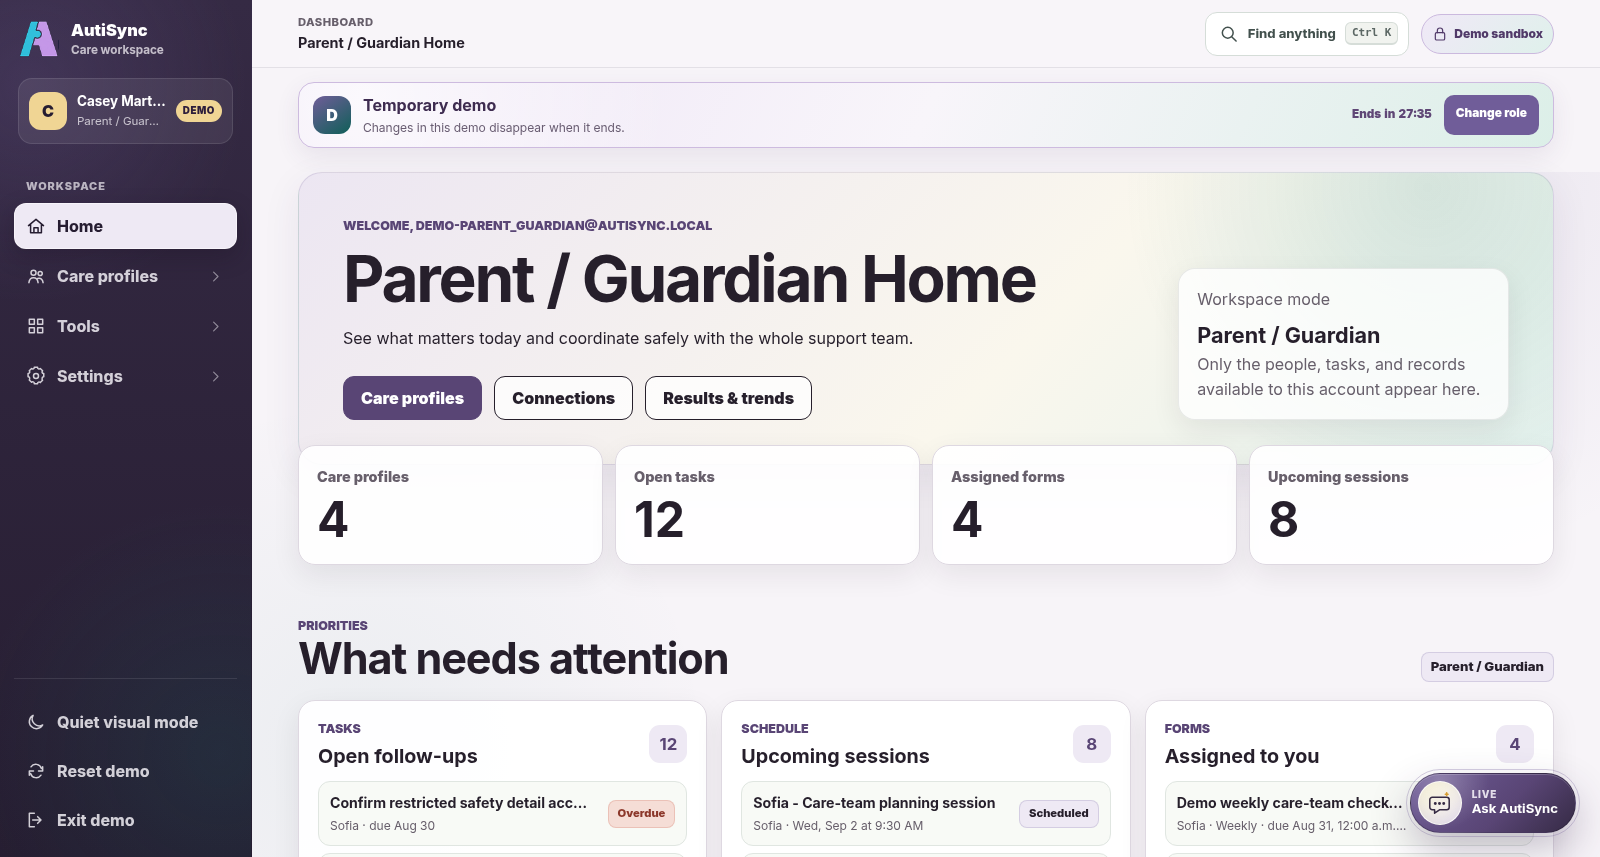Click the purple Care profiles button
This screenshot has width=1600, height=857.
[412, 398]
